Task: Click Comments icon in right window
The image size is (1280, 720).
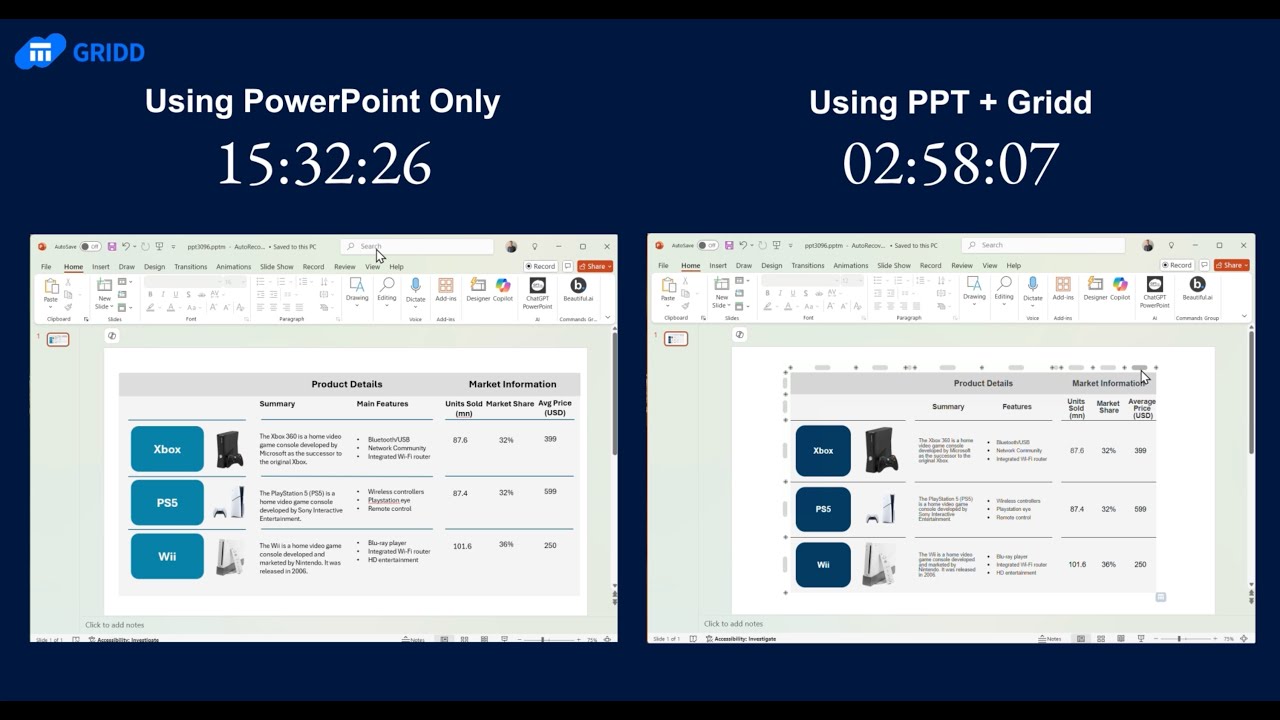Action: click(x=1205, y=265)
